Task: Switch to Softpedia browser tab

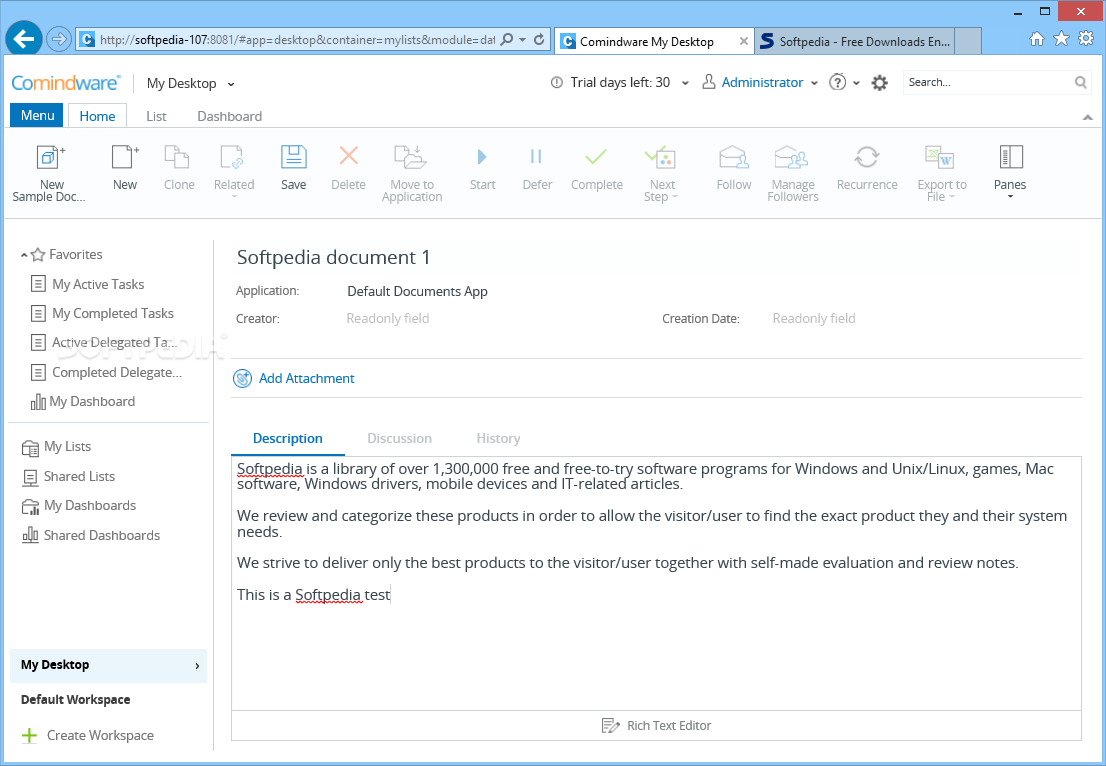Action: pos(854,42)
